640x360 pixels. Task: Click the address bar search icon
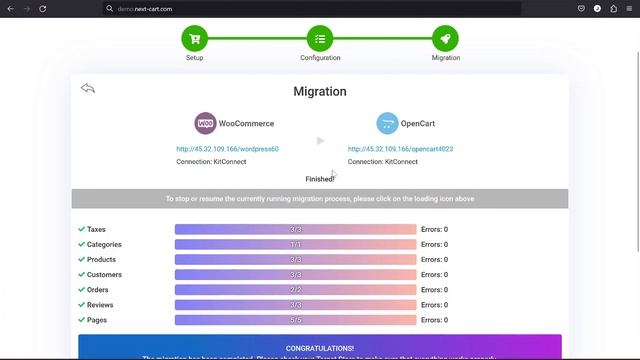109,9
